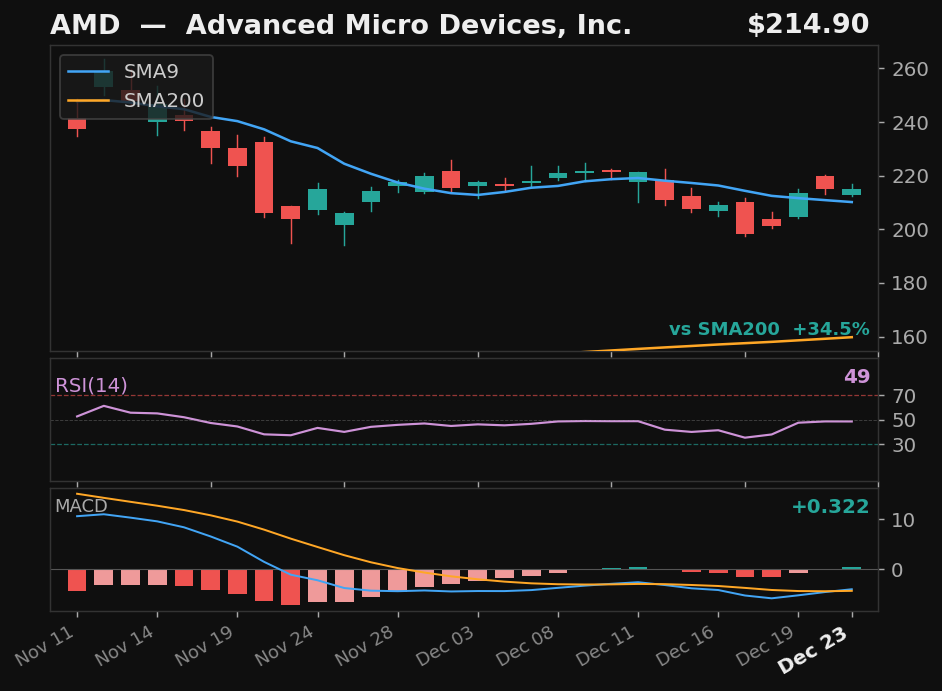Image resolution: width=942 pixels, height=691 pixels.
Task: Select the SMA200 legend entry
Action: tap(136, 100)
